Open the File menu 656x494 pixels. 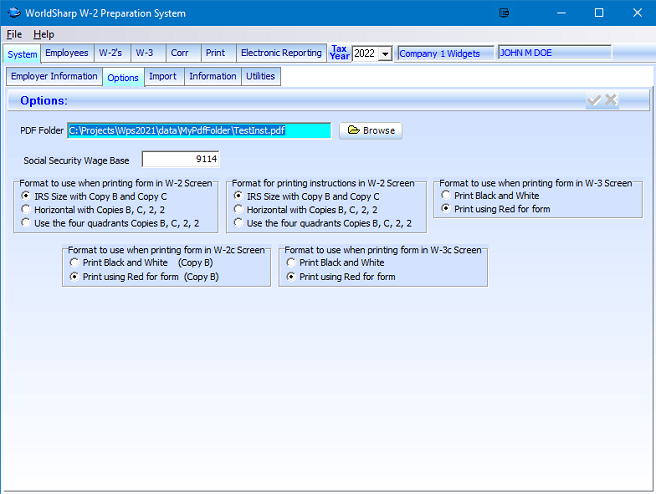point(14,34)
